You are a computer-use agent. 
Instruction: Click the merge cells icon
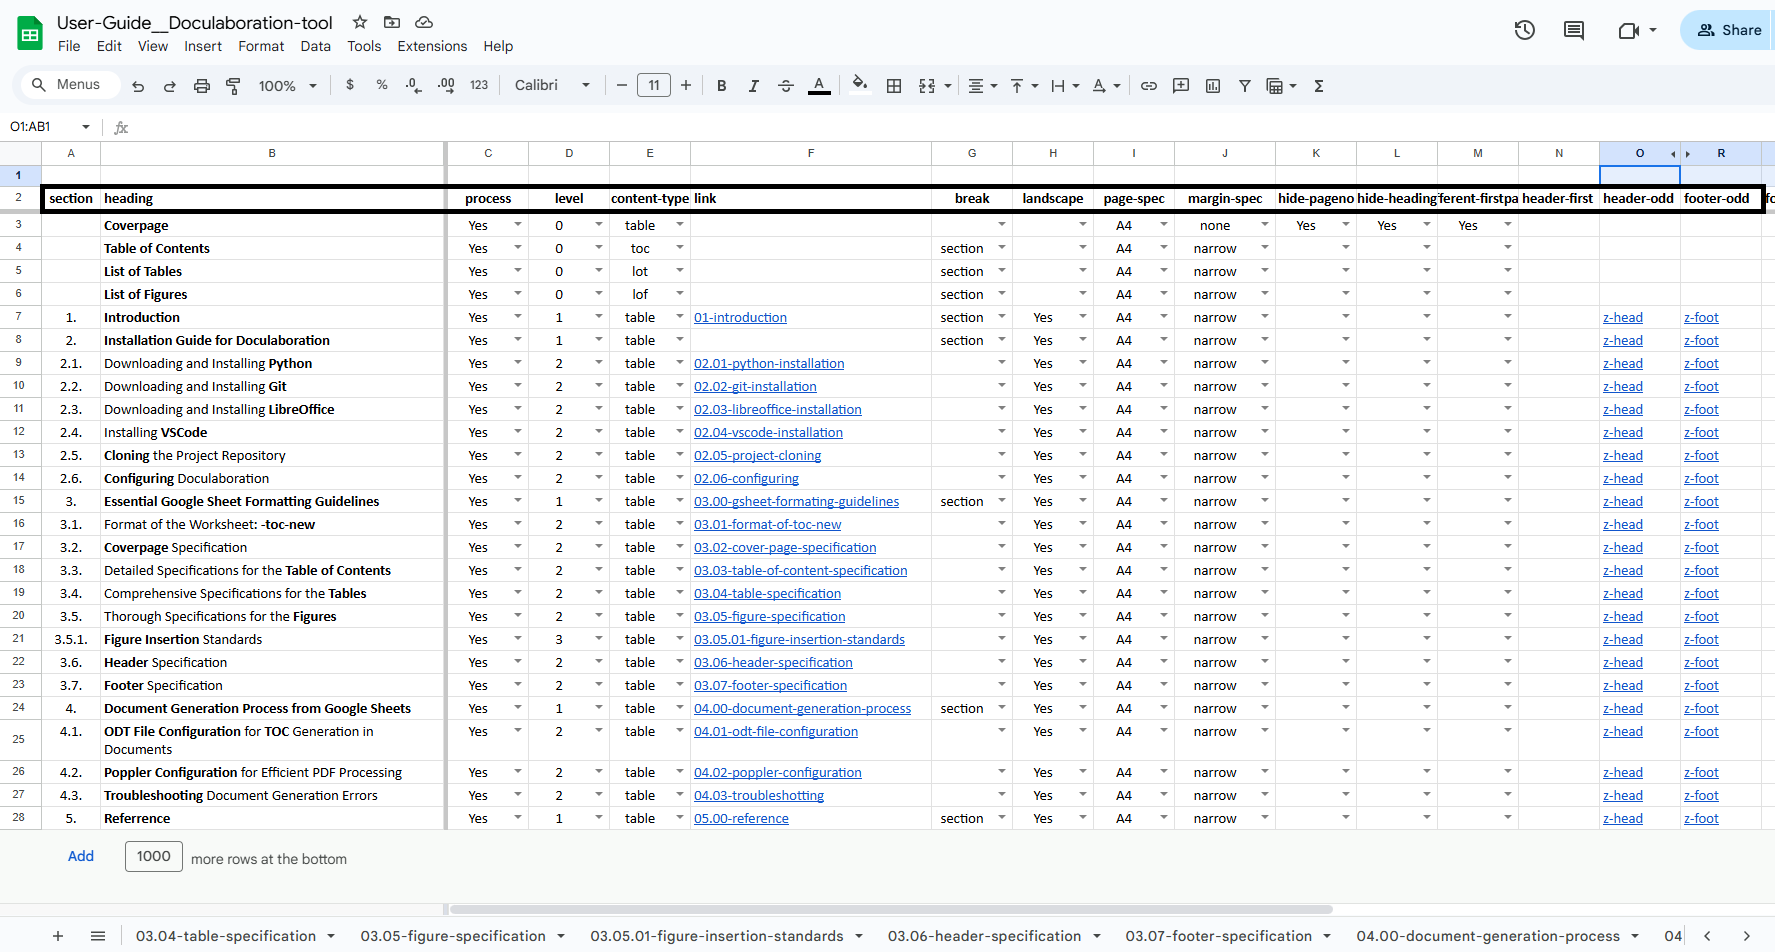point(927,86)
